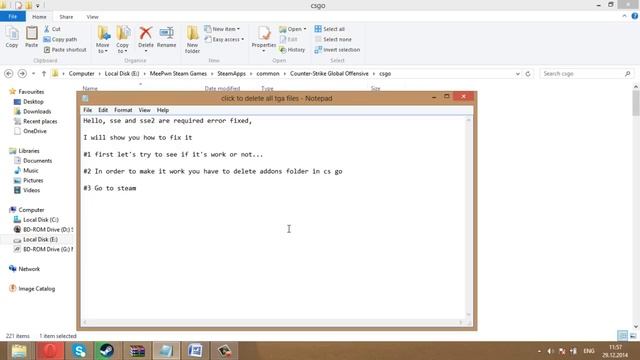Screen dimensions: 640x360
Task: Click the Copy icon in the ribbon
Action: click(12, 37)
